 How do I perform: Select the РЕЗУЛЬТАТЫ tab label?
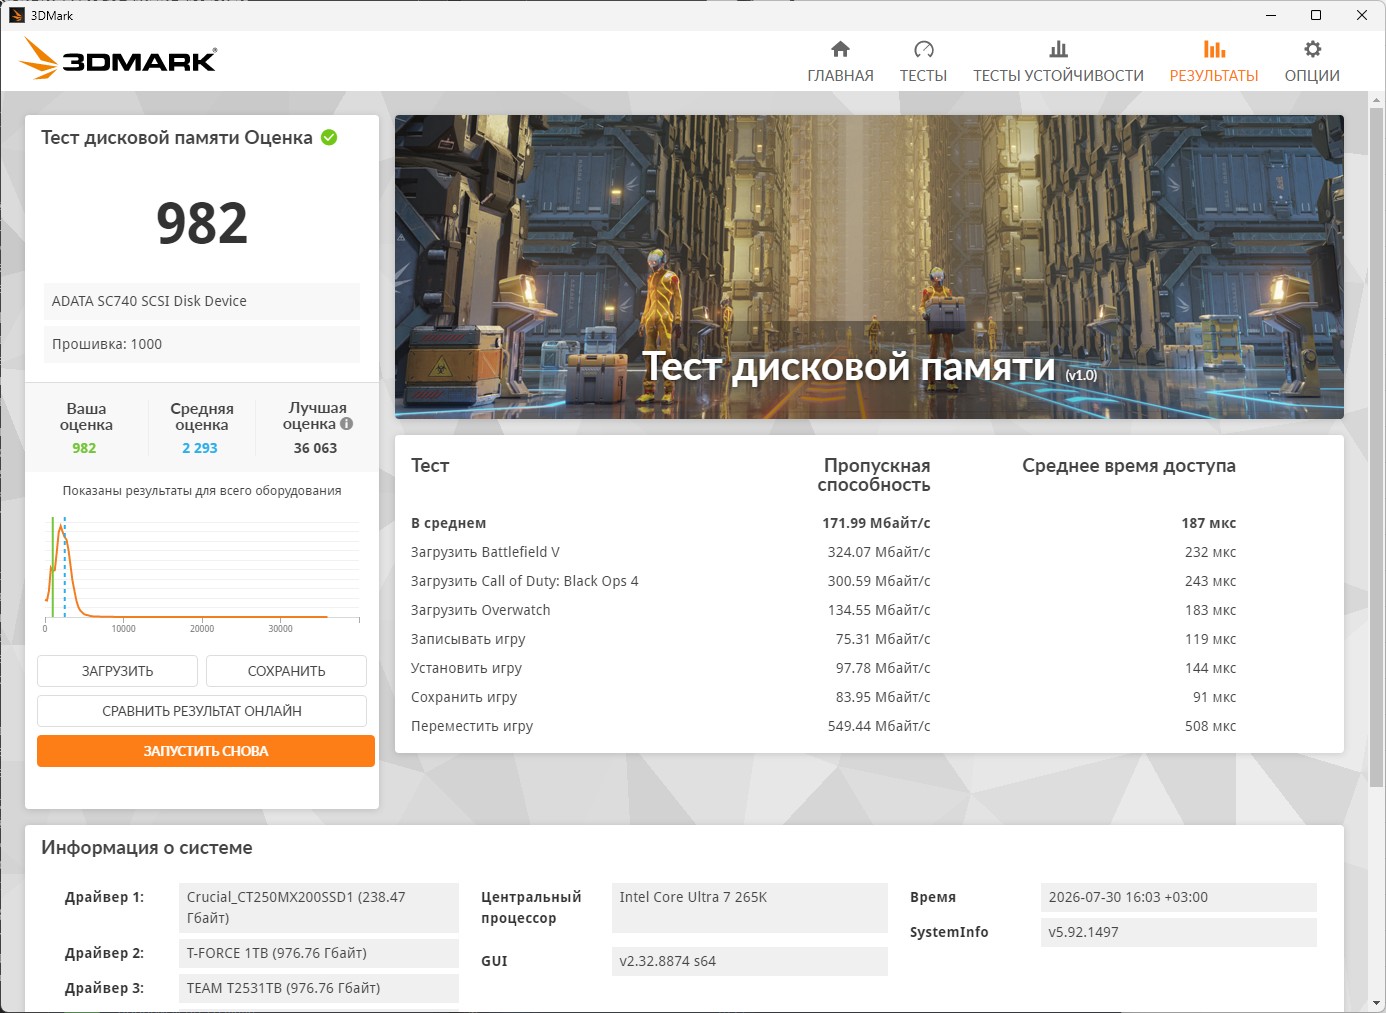[1214, 76]
